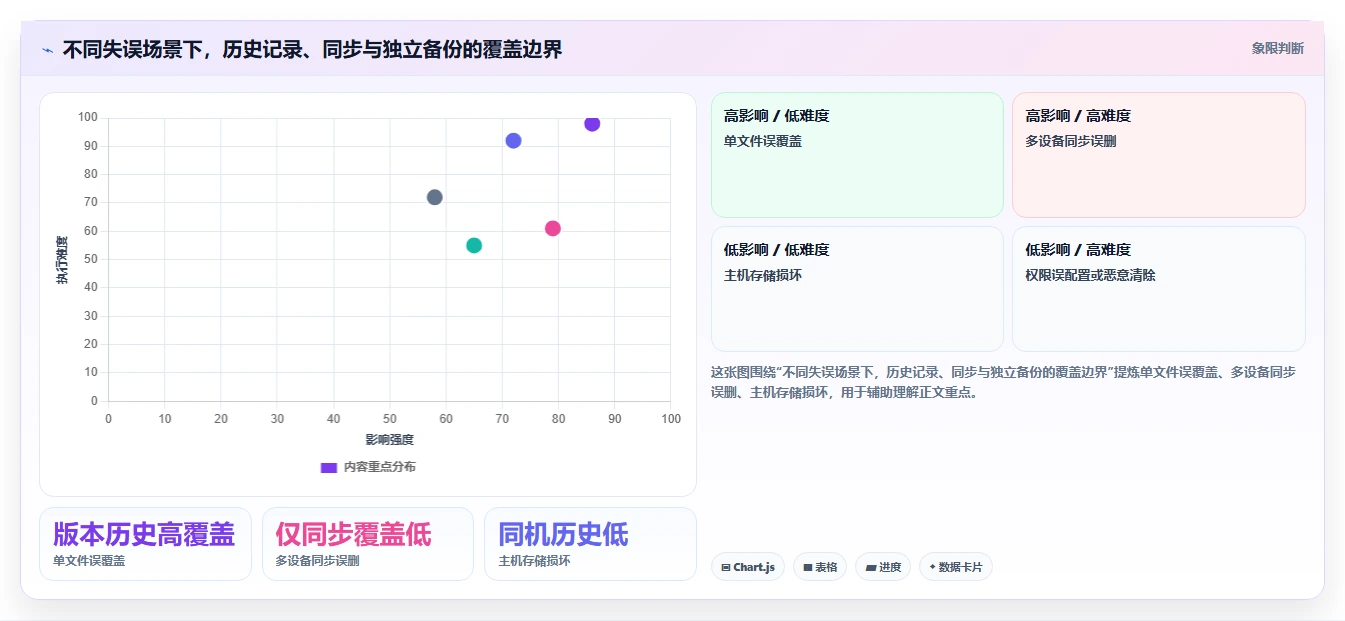This screenshot has height=621, width=1345.
Task: Click the lightning icon beside the title
Action: pyautogui.click(x=48, y=49)
